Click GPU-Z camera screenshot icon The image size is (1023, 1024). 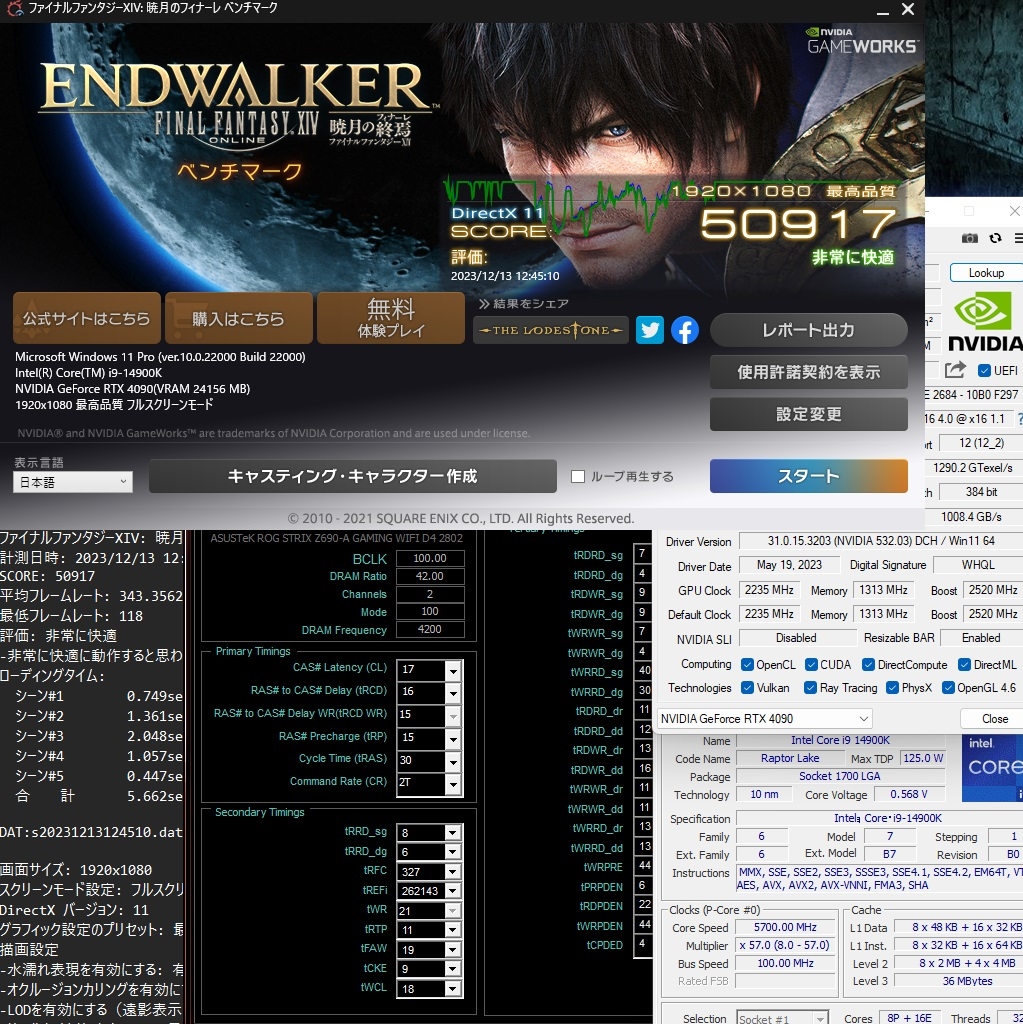point(970,238)
